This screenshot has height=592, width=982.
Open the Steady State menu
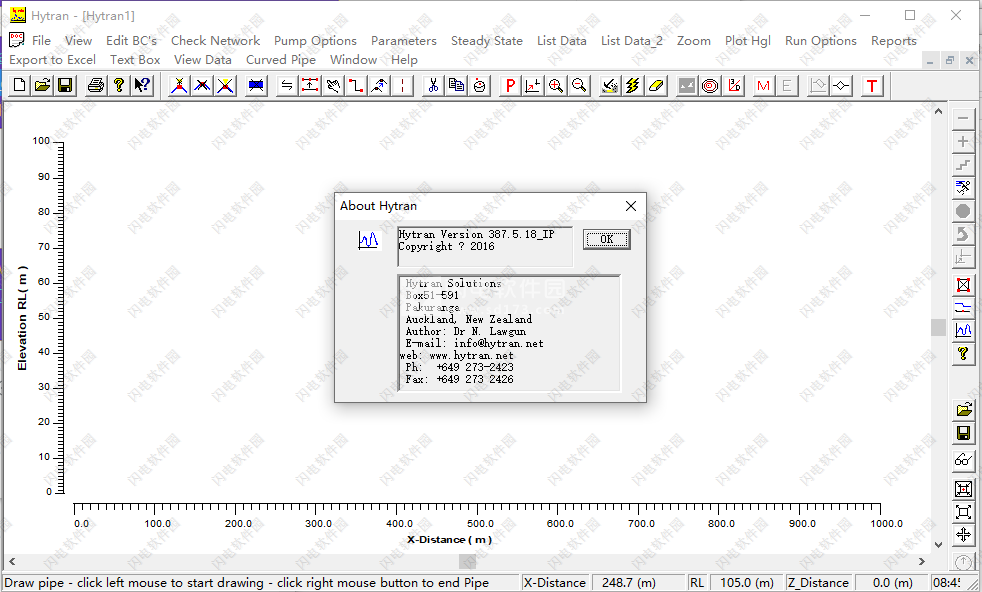[x=487, y=41]
